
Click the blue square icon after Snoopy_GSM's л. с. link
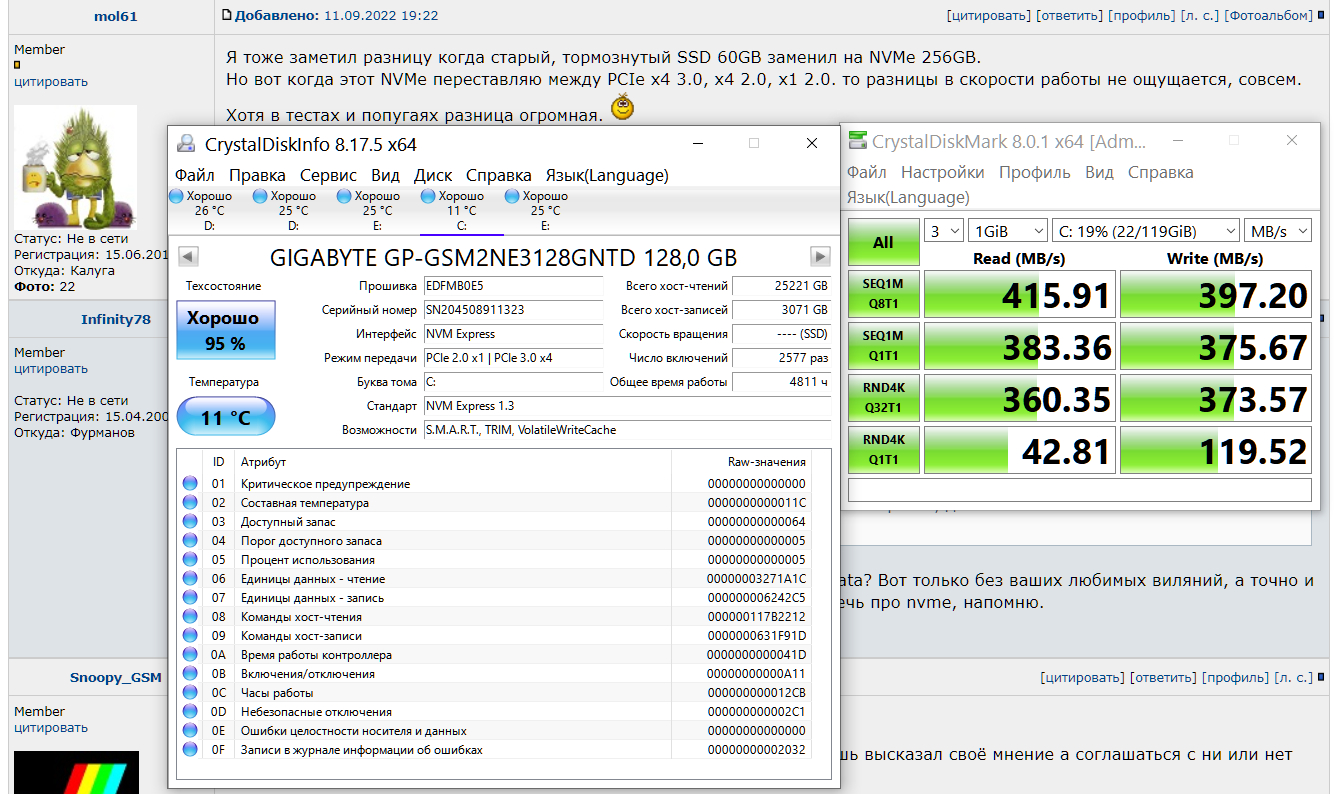tap(1322, 677)
